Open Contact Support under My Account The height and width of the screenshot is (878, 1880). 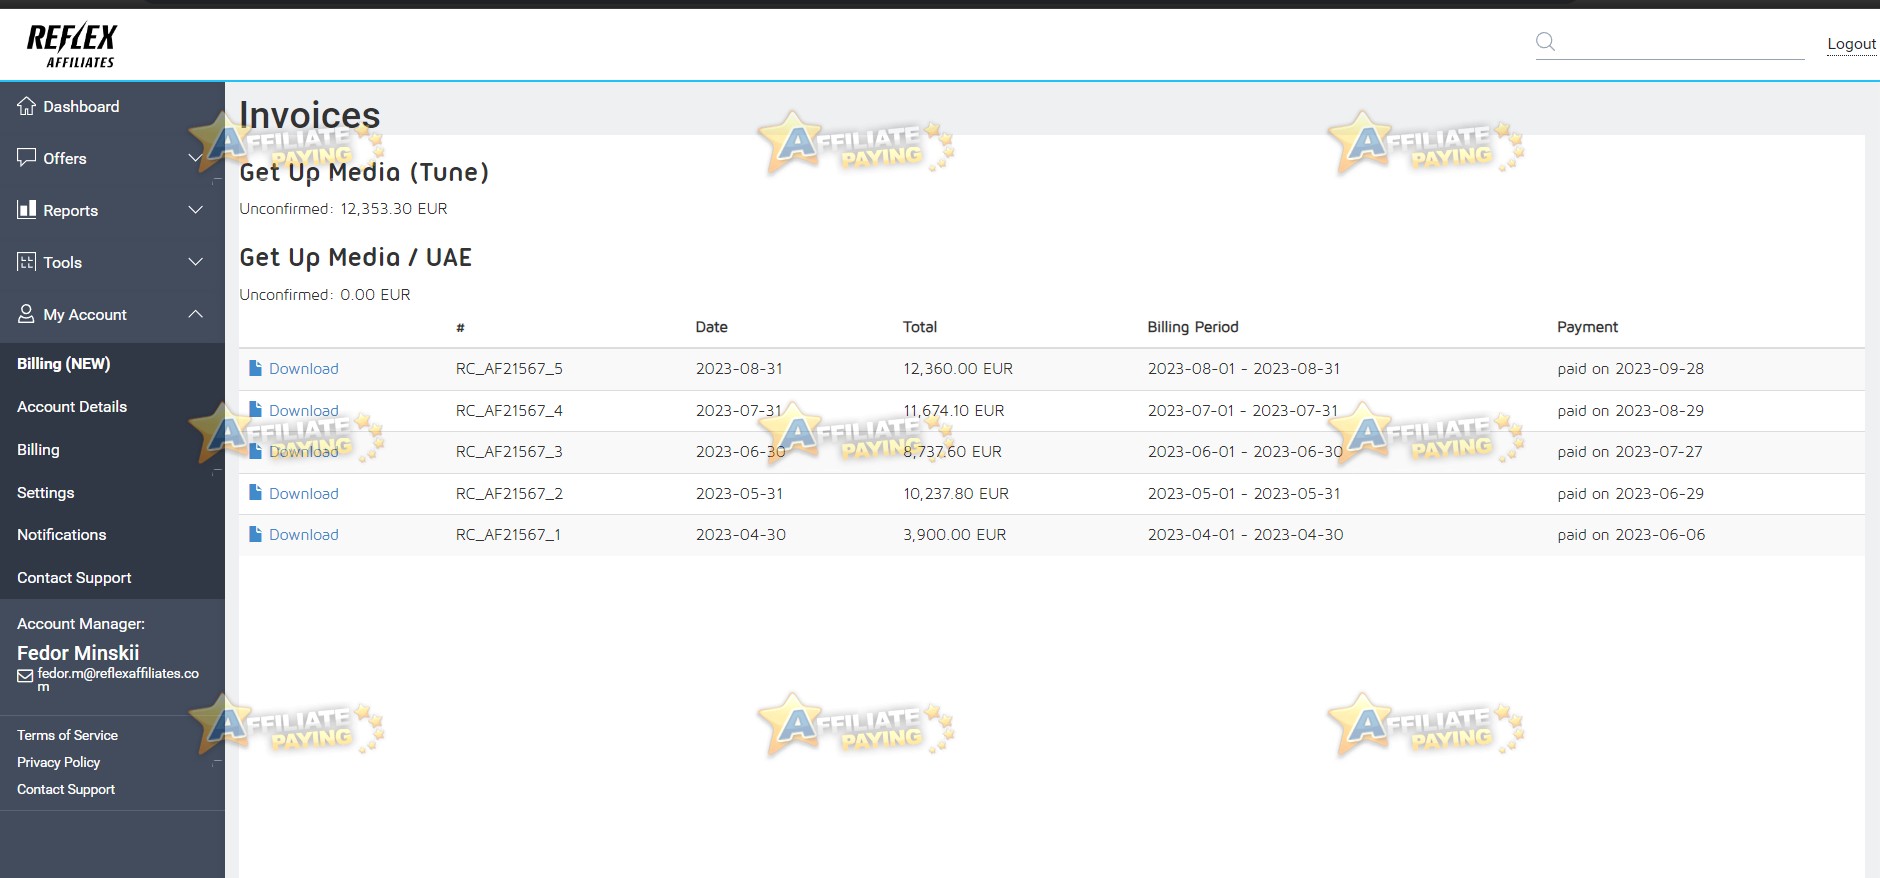(x=74, y=578)
